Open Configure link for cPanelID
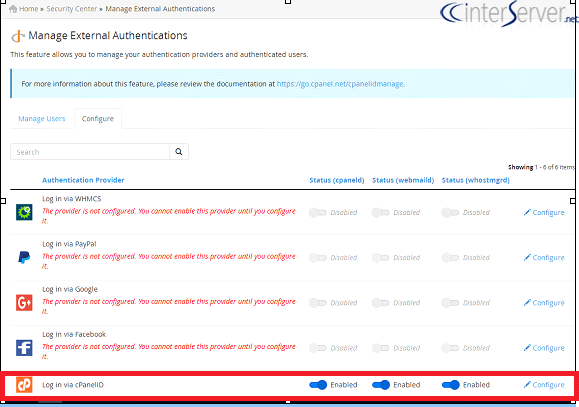This screenshot has width=579, height=407. [x=544, y=385]
